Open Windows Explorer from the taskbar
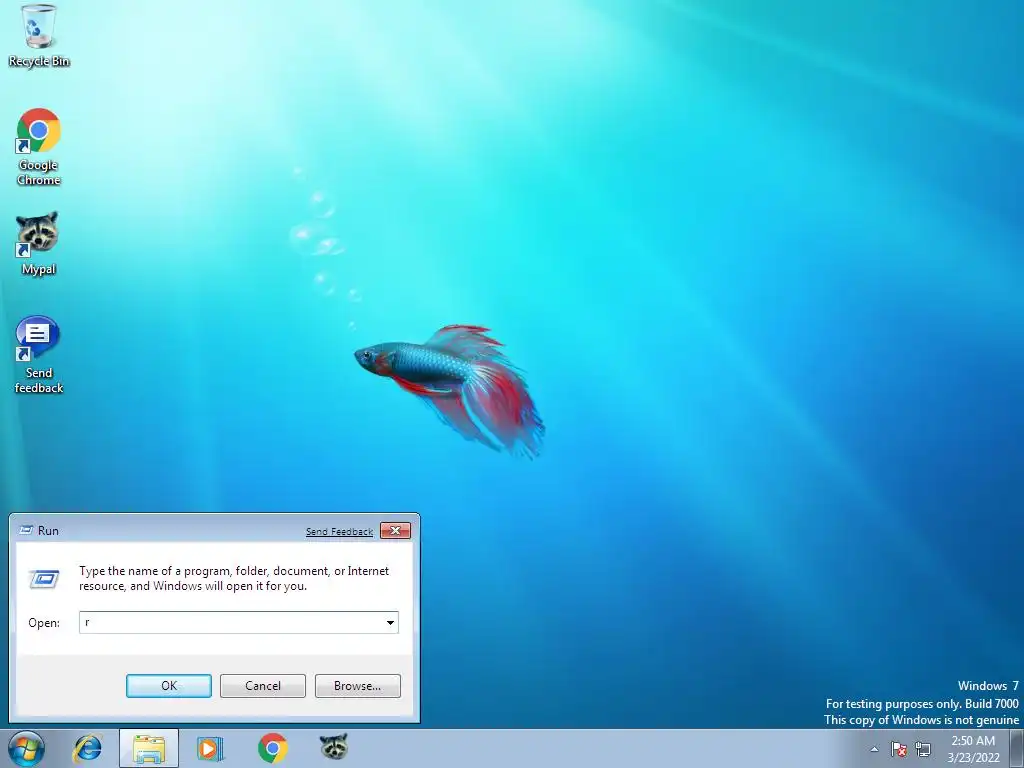The height and width of the screenshot is (768, 1024). coord(149,748)
